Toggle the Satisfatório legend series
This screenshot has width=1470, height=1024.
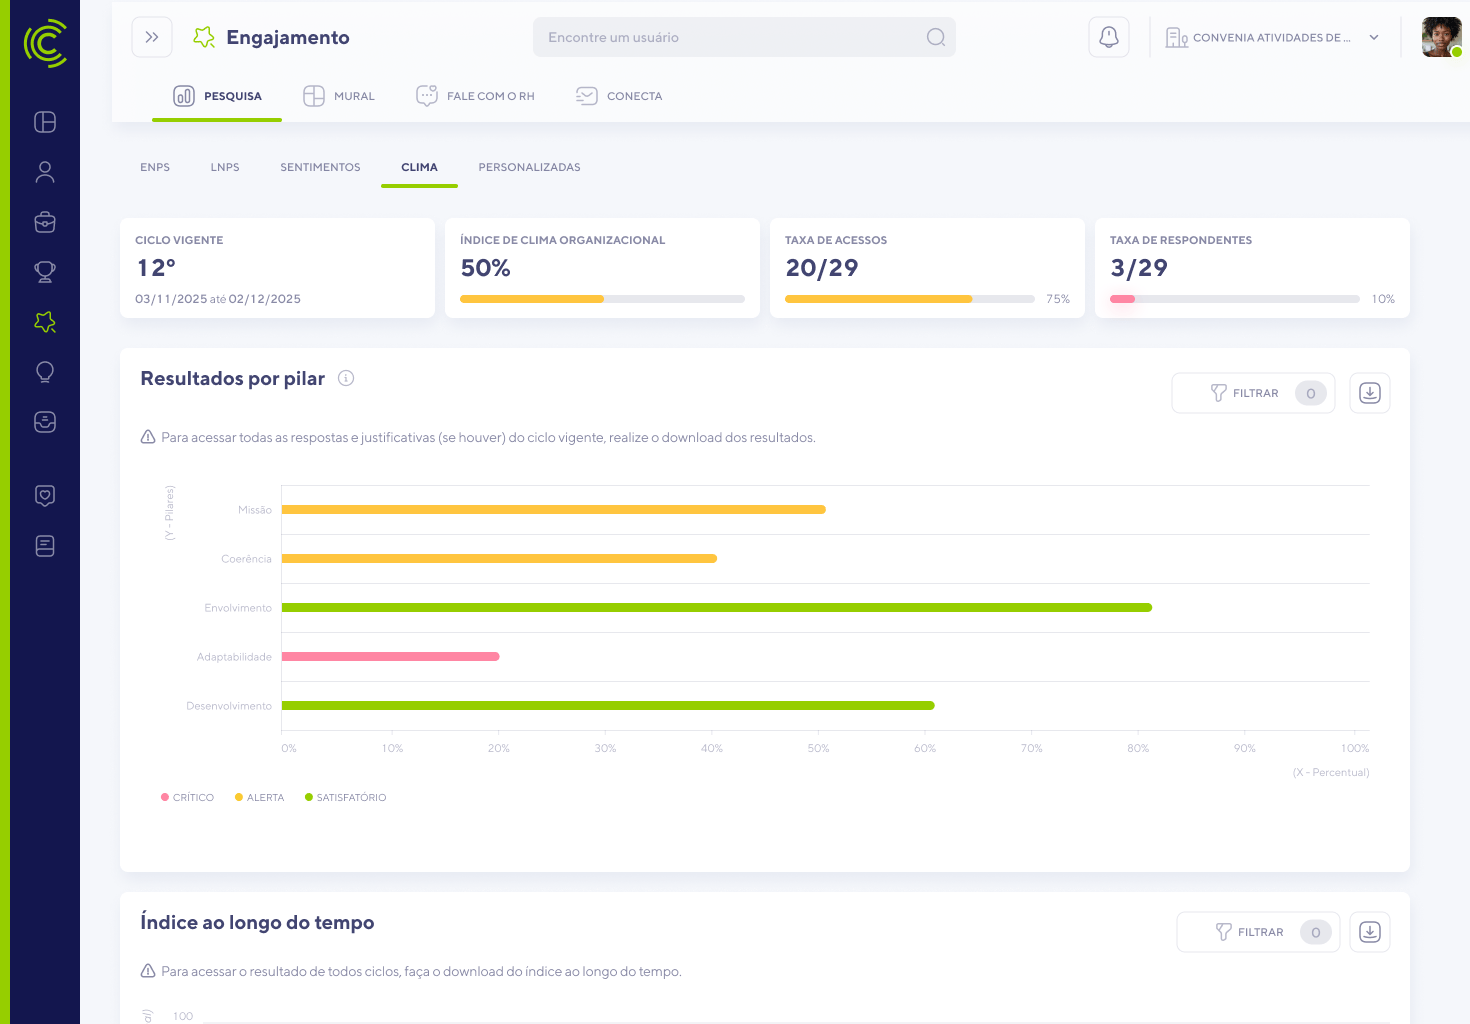(346, 798)
